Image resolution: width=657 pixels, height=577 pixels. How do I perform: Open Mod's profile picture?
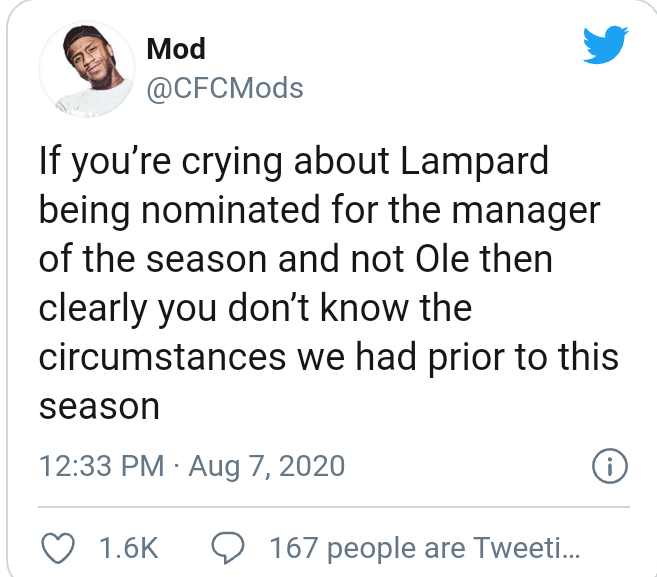[87, 69]
